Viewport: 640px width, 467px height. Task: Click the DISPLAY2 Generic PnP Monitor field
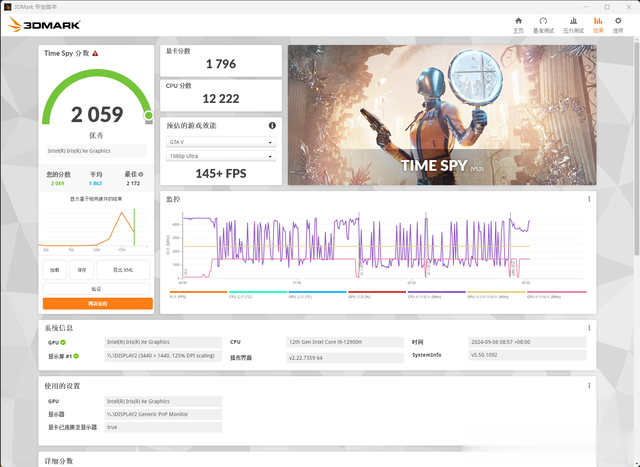[x=163, y=414]
